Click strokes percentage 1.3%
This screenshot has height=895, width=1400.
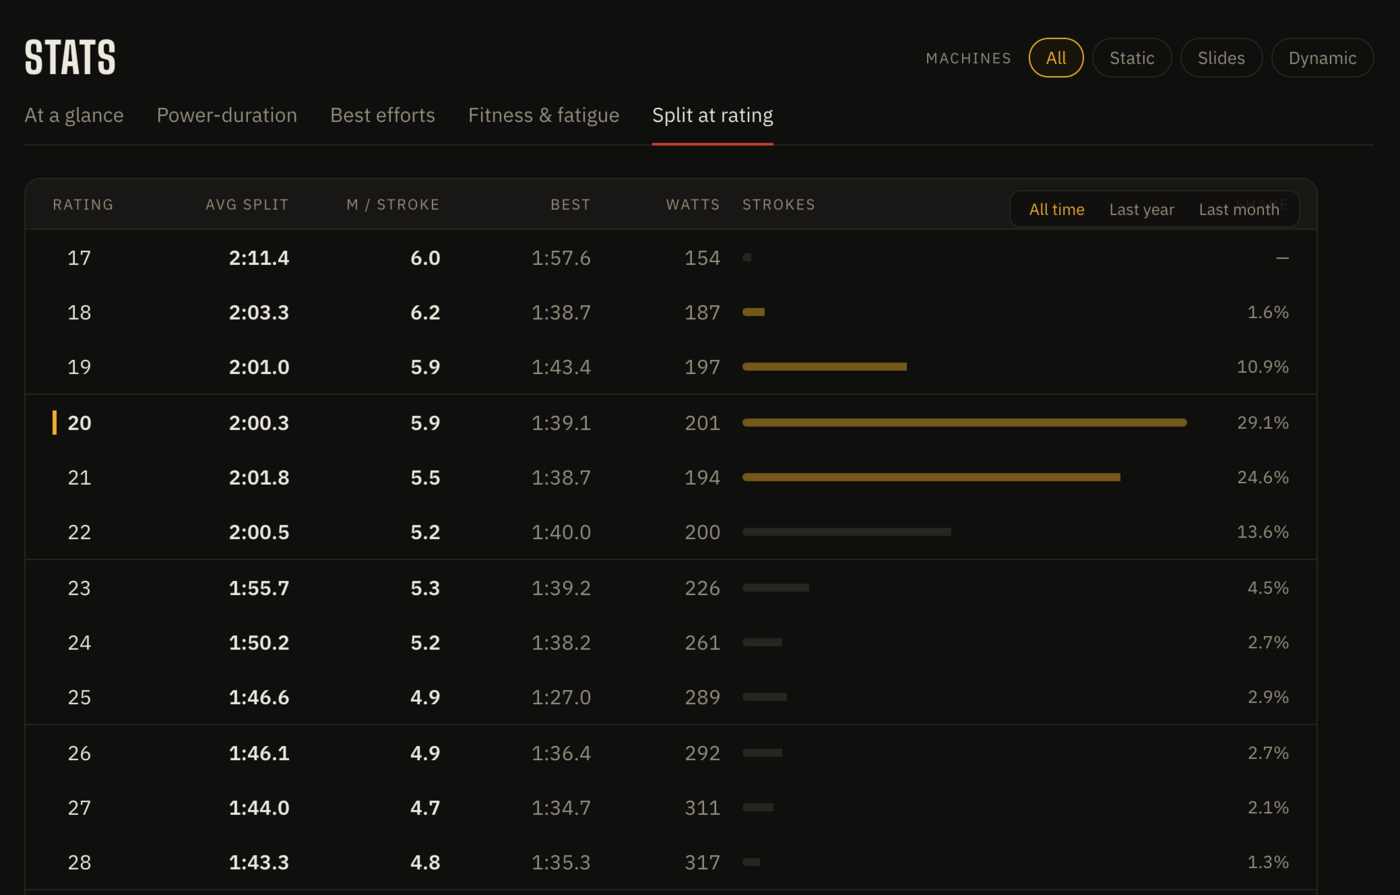coord(1268,862)
